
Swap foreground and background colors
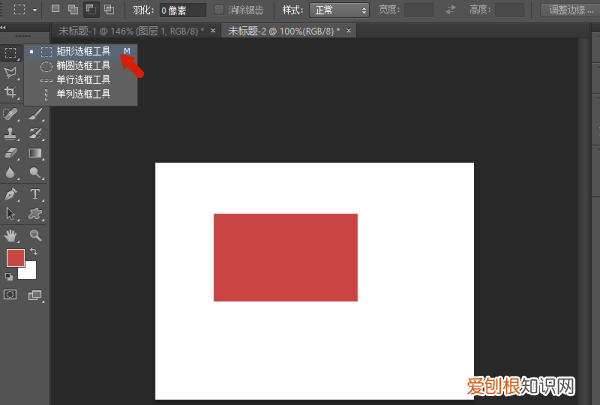pyautogui.click(x=34, y=251)
